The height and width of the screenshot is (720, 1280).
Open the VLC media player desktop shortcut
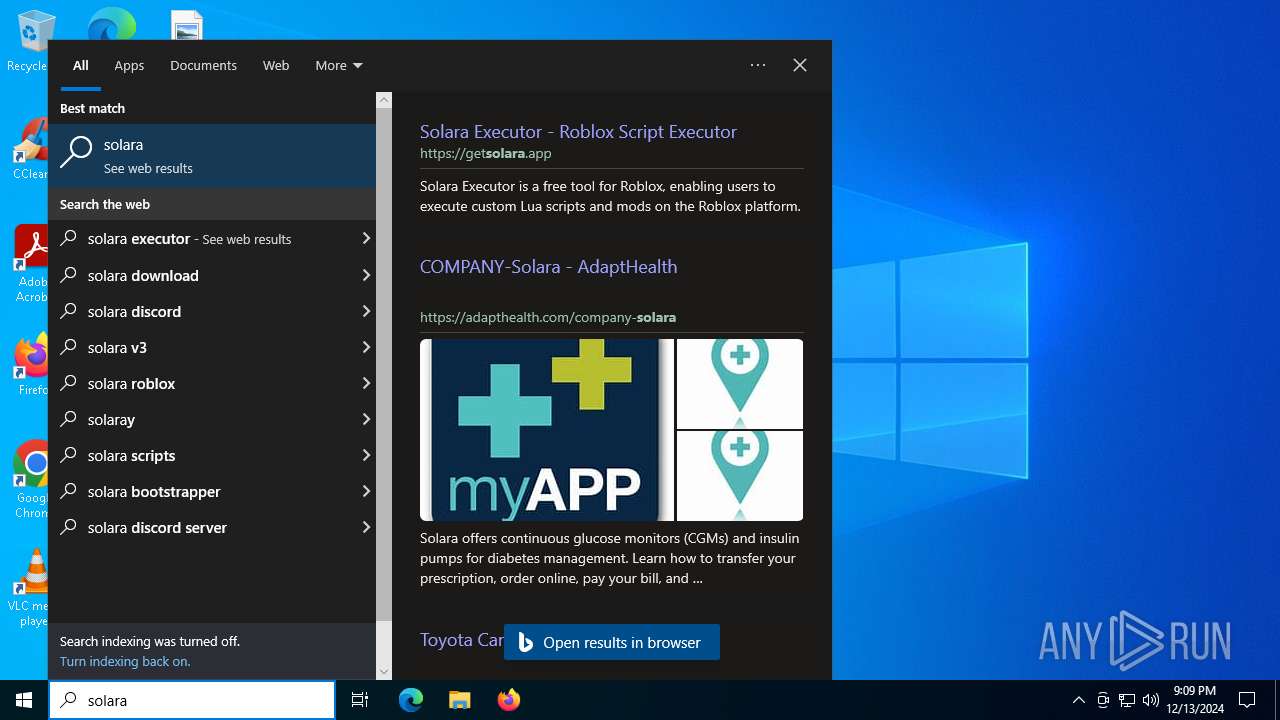tap(30, 588)
